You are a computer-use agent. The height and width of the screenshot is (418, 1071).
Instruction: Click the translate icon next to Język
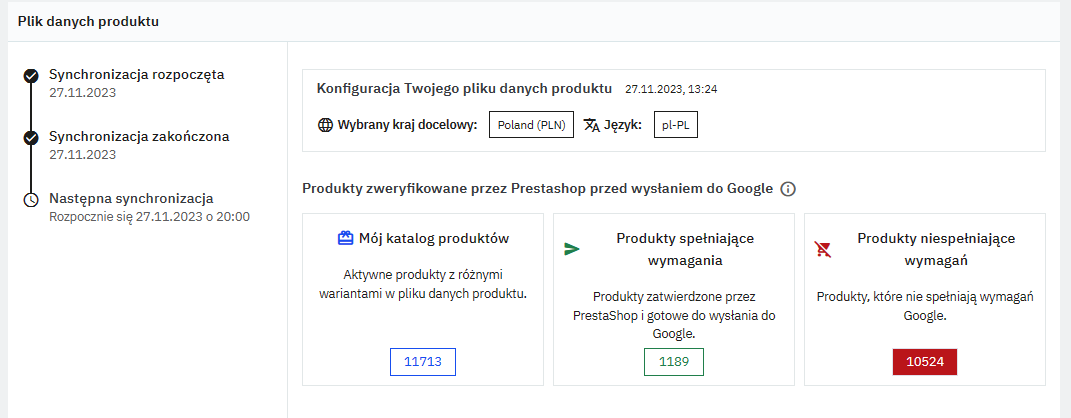pyautogui.click(x=592, y=126)
